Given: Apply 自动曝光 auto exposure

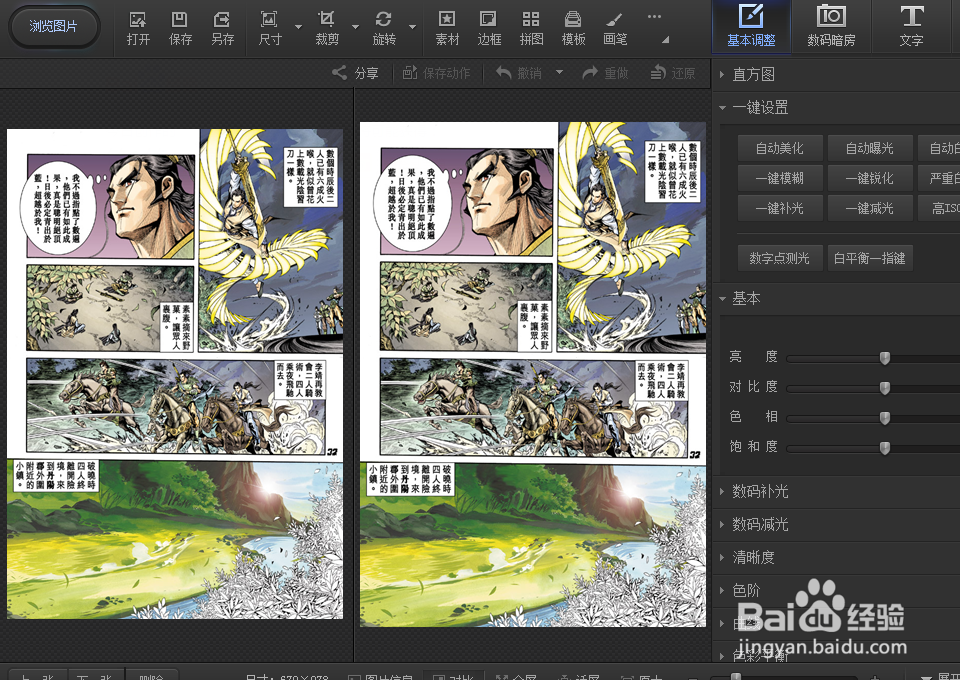Looking at the screenshot, I should click(869, 148).
